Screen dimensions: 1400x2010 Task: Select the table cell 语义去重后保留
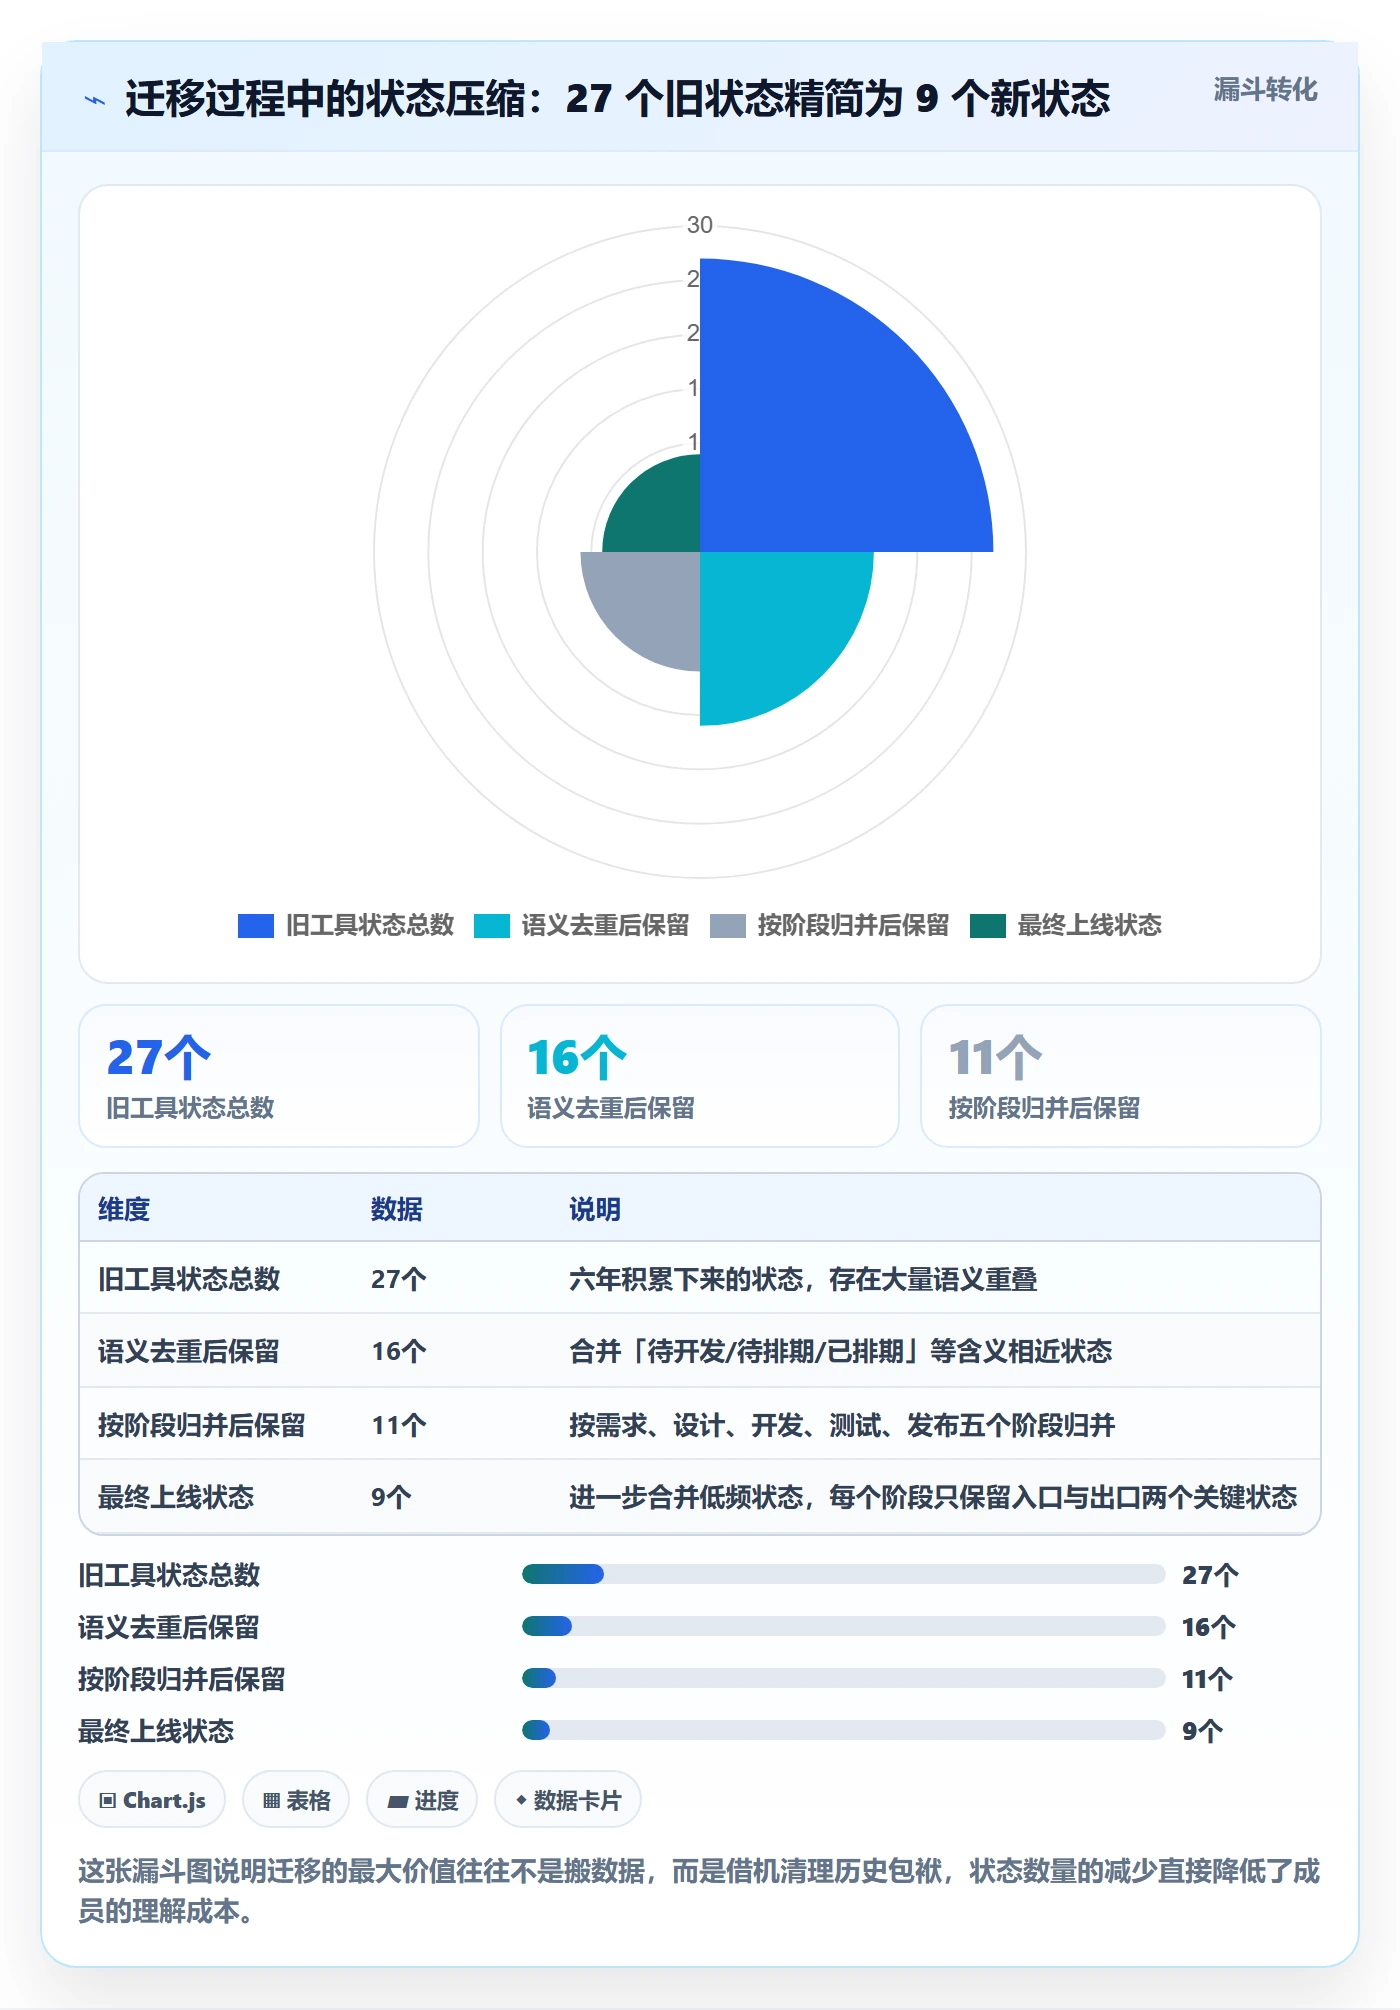click(189, 1352)
